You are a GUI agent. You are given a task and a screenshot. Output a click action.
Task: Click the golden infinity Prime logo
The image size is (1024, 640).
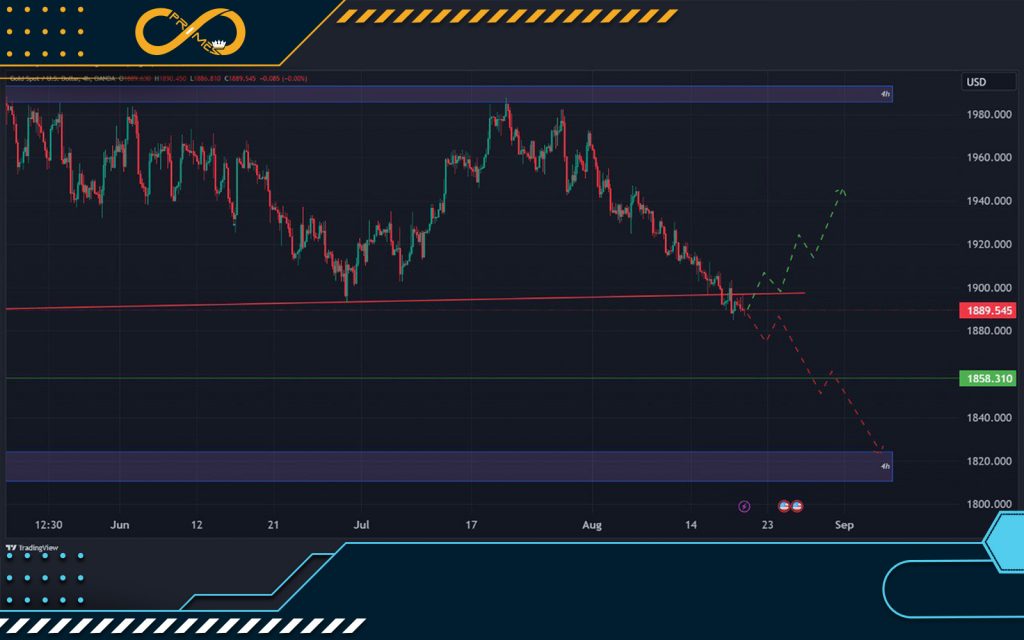click(190, 33)
